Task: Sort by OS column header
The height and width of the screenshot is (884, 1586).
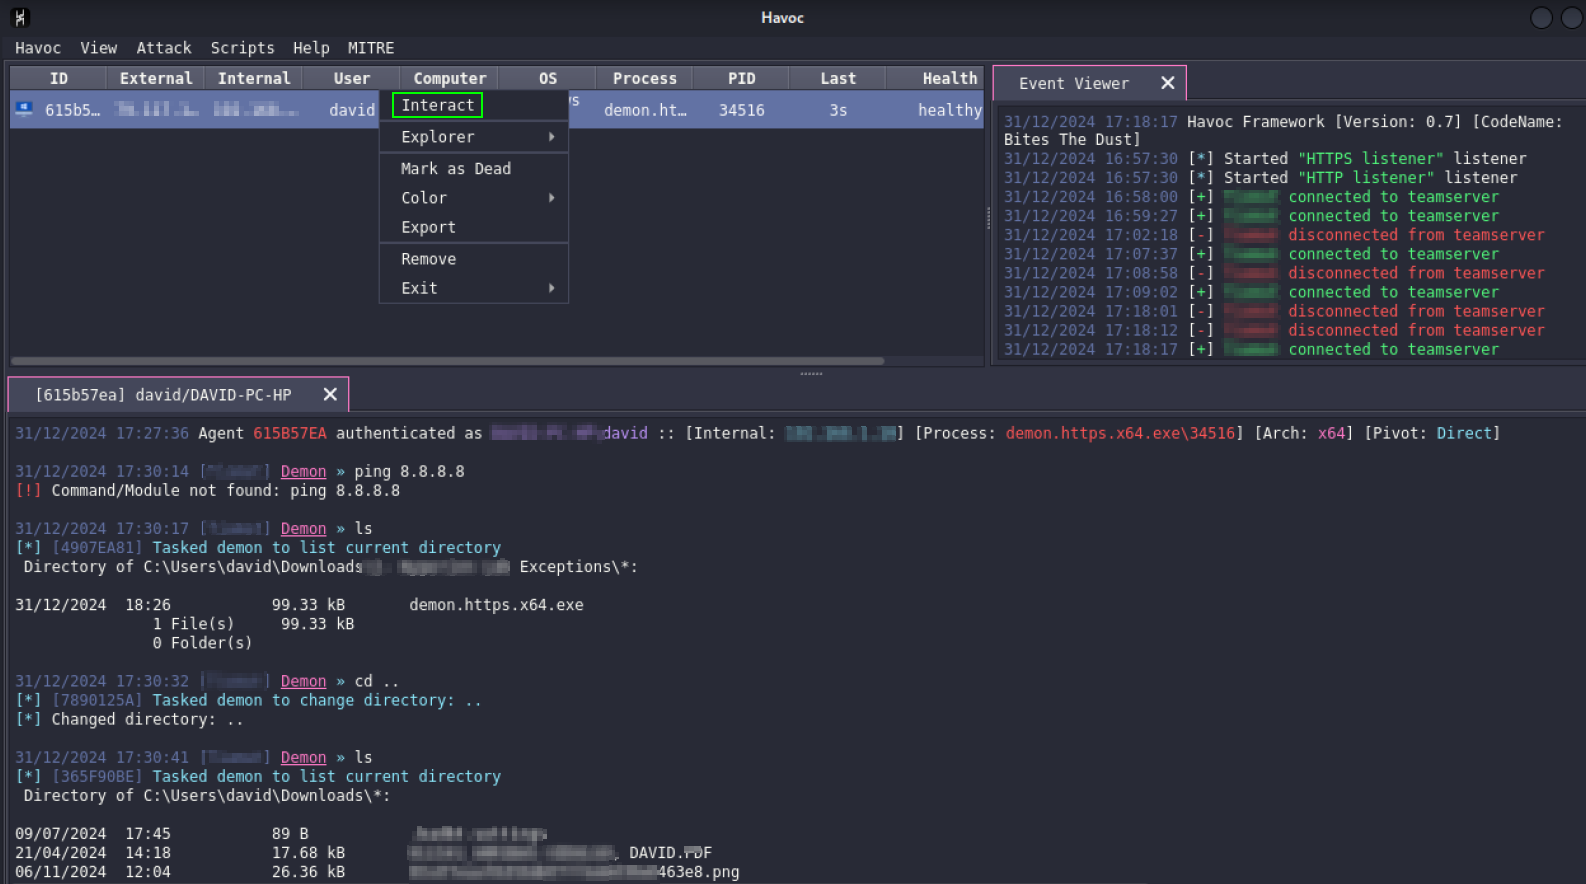Action: pyautogui.click(x=548, y=78)
